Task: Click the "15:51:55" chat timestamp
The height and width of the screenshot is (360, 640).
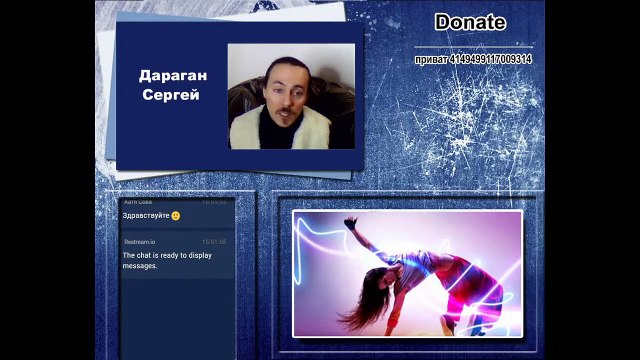Action: (214, 242)
